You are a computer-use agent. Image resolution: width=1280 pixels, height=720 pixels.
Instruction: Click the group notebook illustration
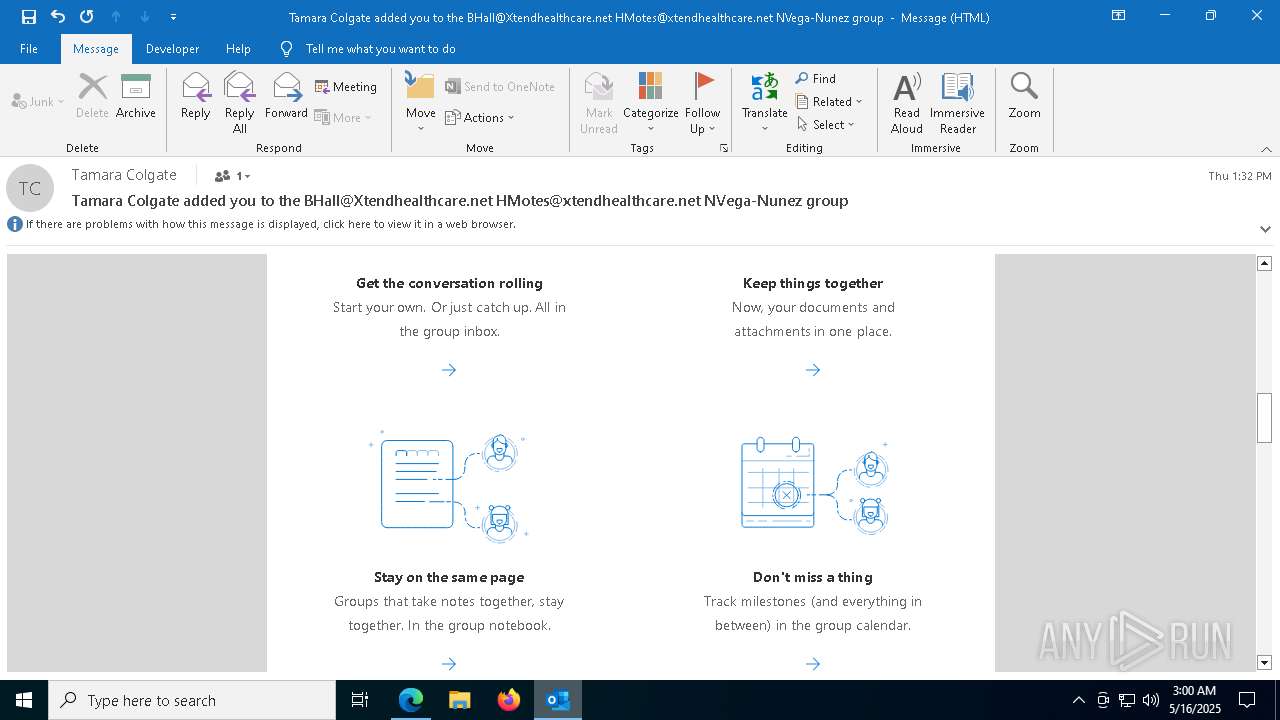pos(449,486)
